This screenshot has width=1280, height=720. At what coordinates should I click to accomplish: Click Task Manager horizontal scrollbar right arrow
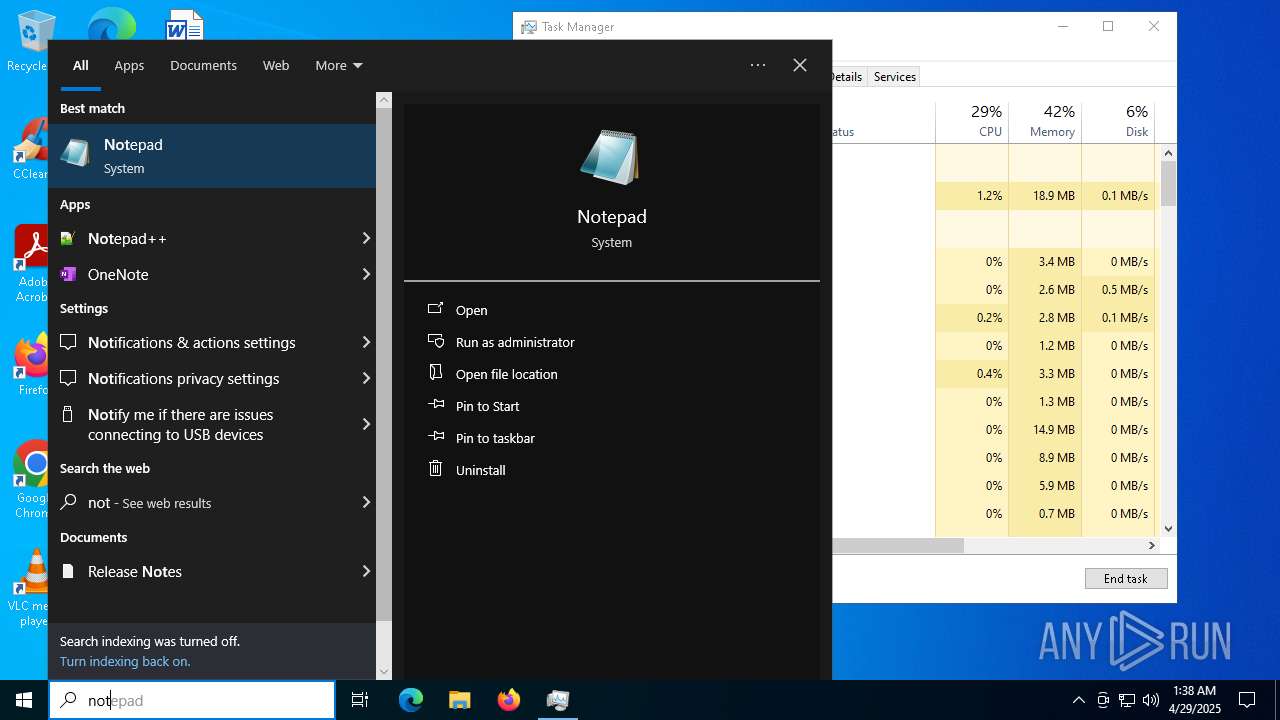click(x=1152, y=545)
